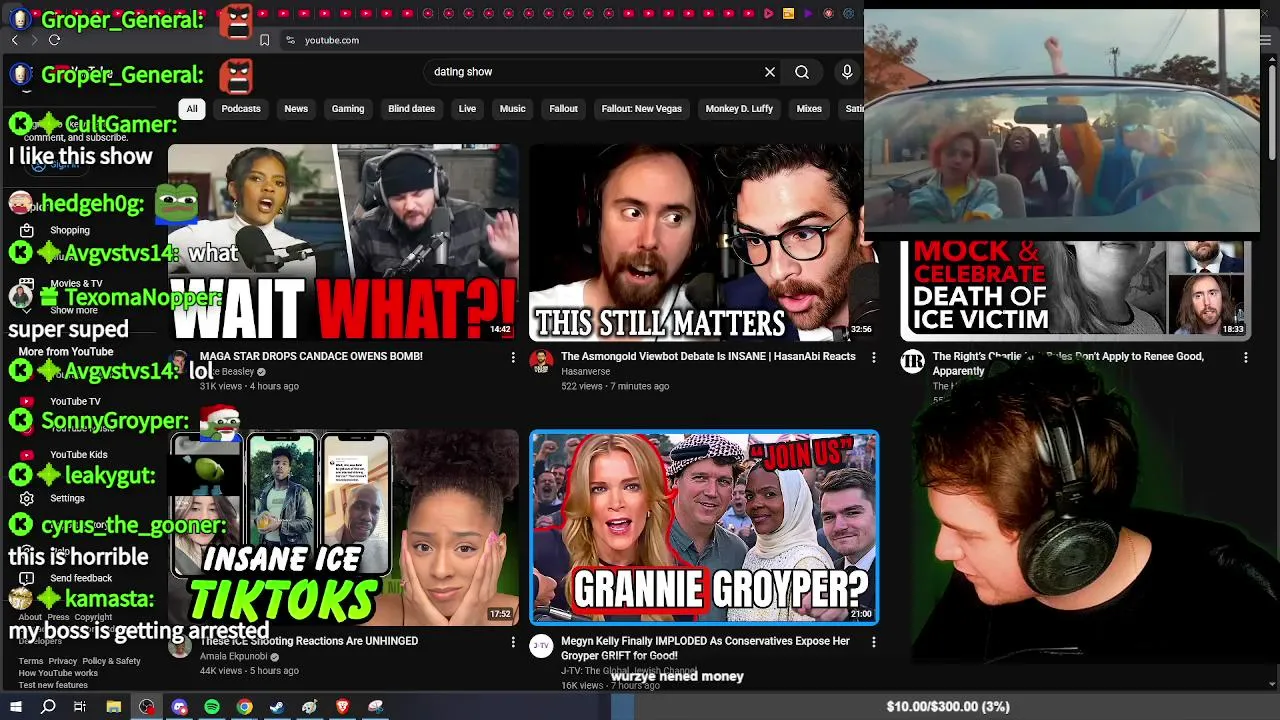
Task: Bookmark this page with the bookmark icon
Action: (x=264, y=40)
